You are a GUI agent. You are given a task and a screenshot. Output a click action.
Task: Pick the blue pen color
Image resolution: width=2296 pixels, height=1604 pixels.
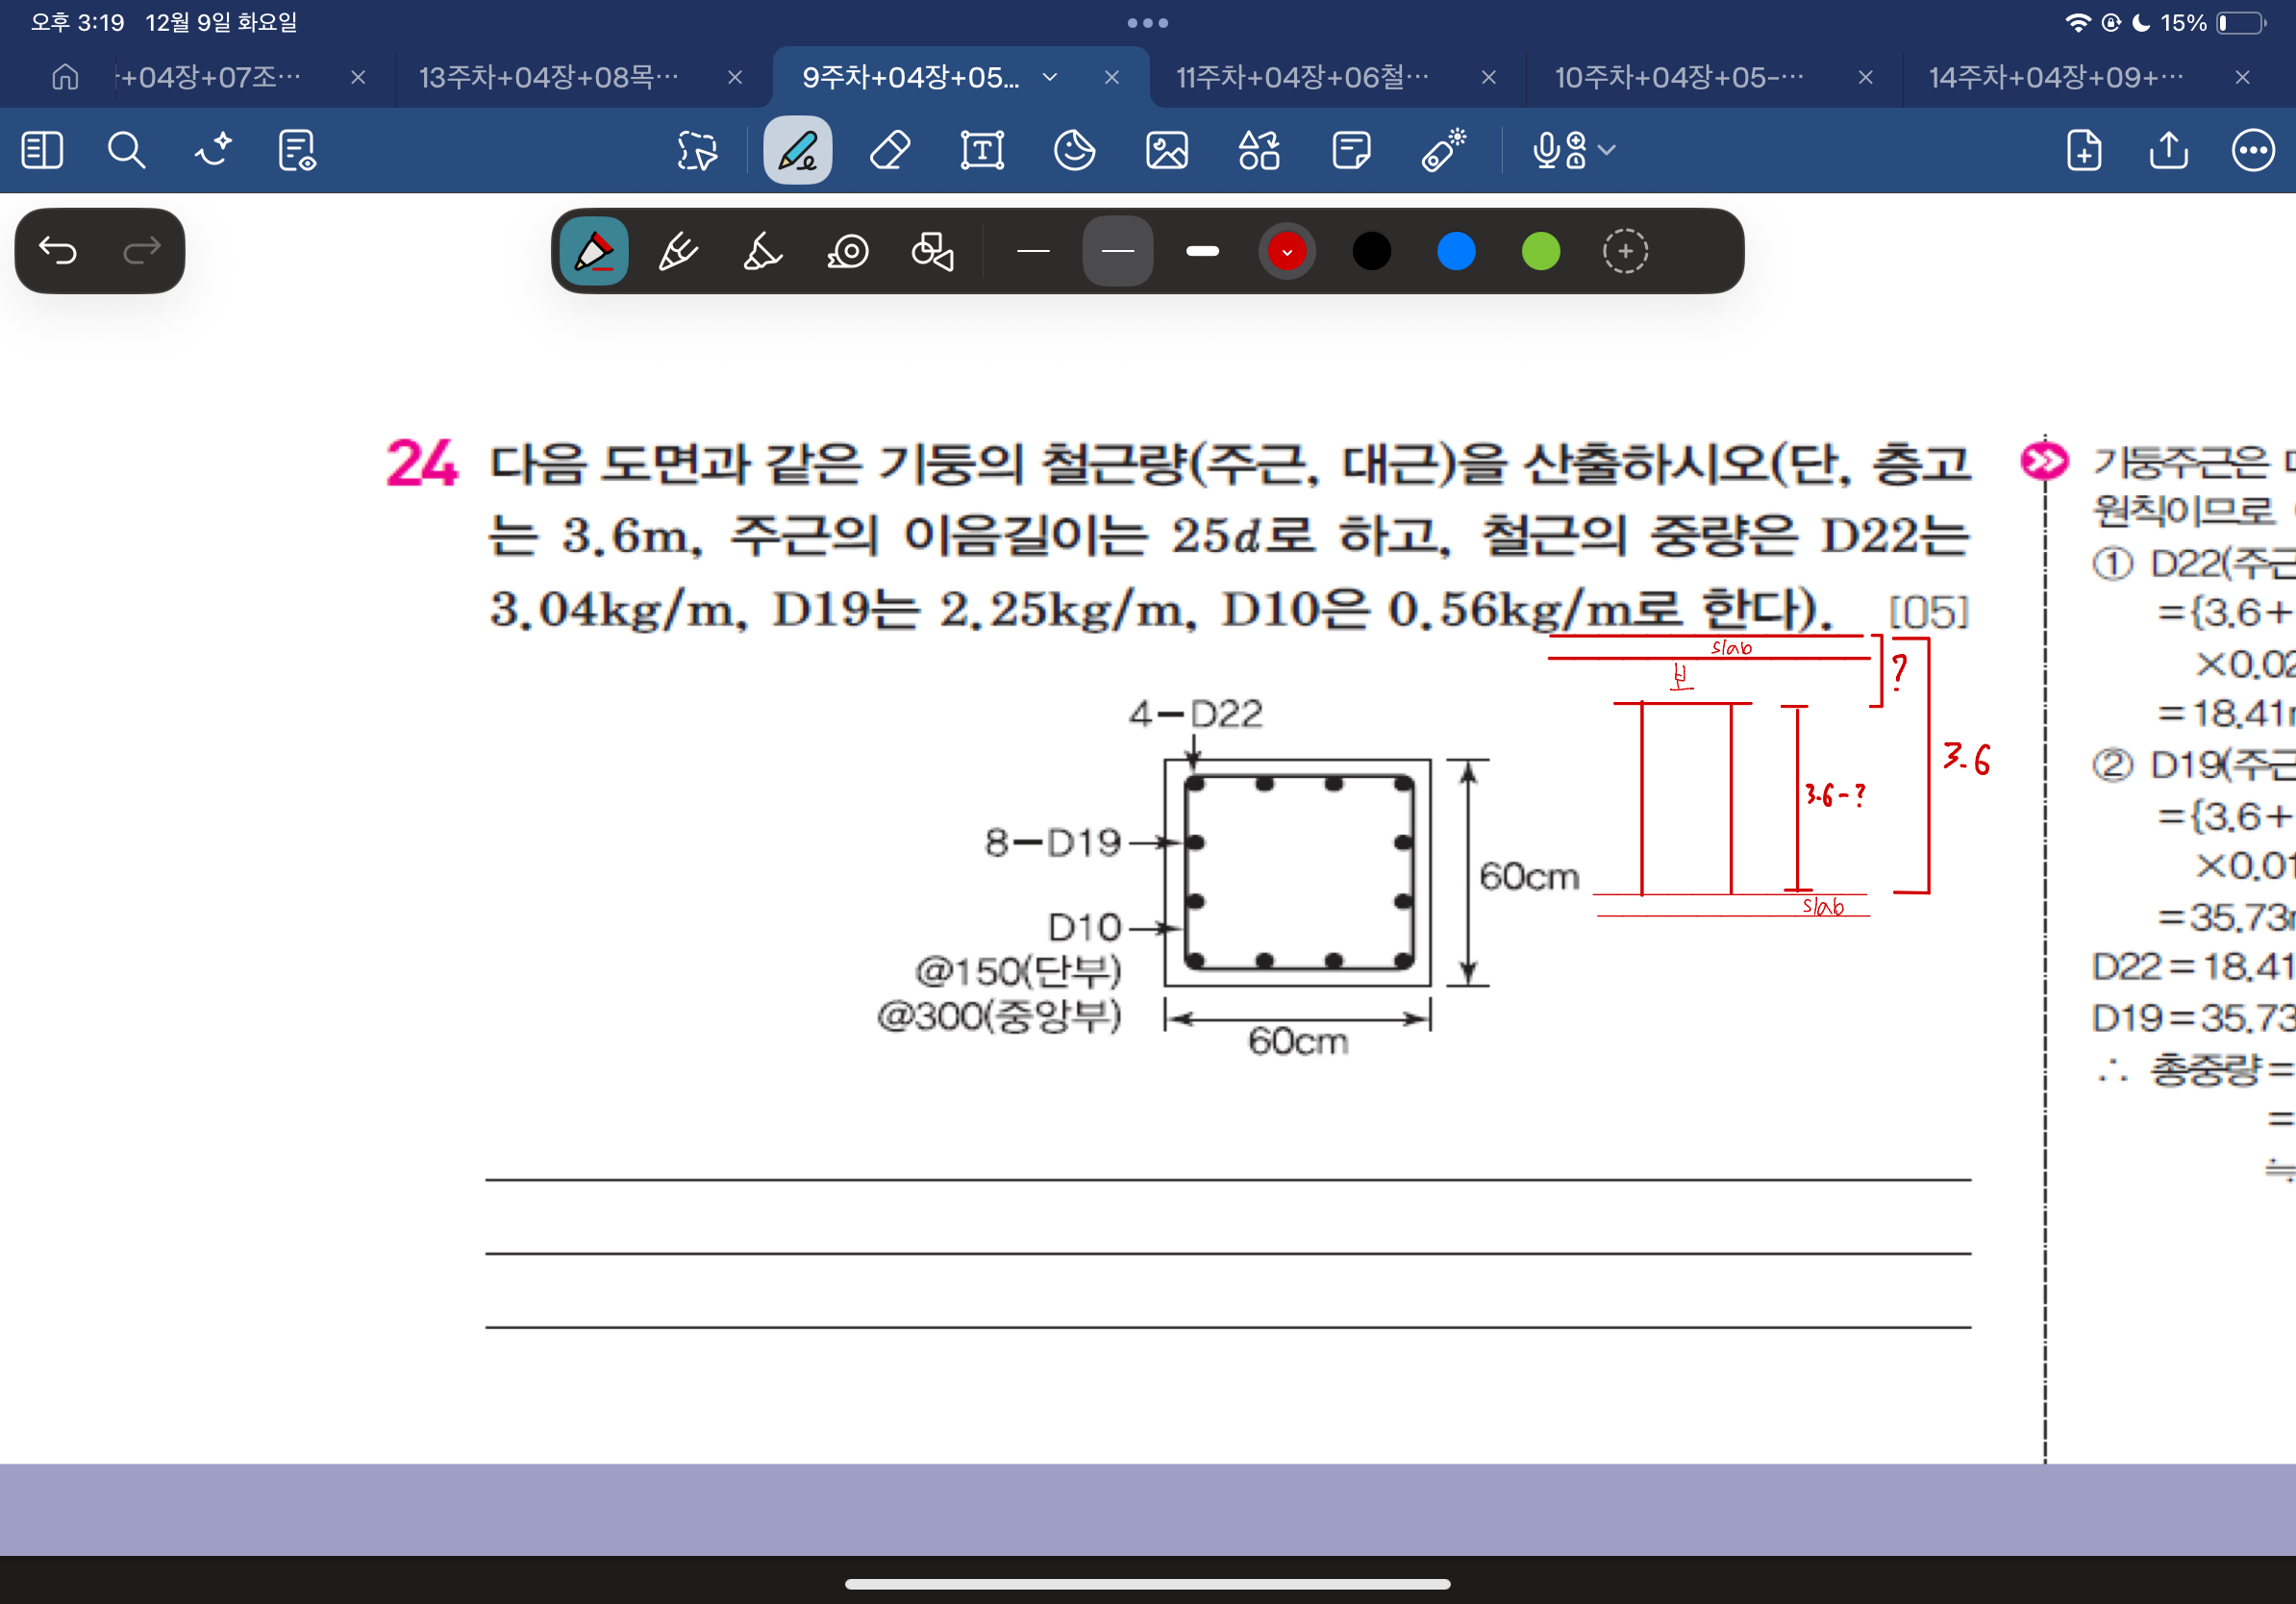(1455, 251)
